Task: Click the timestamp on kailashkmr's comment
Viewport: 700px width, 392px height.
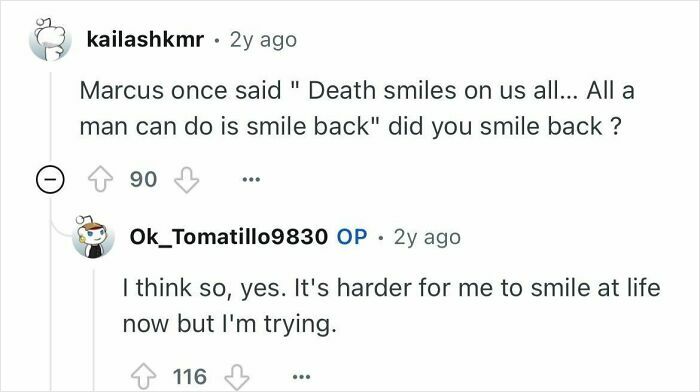Action: coord(263,40)
